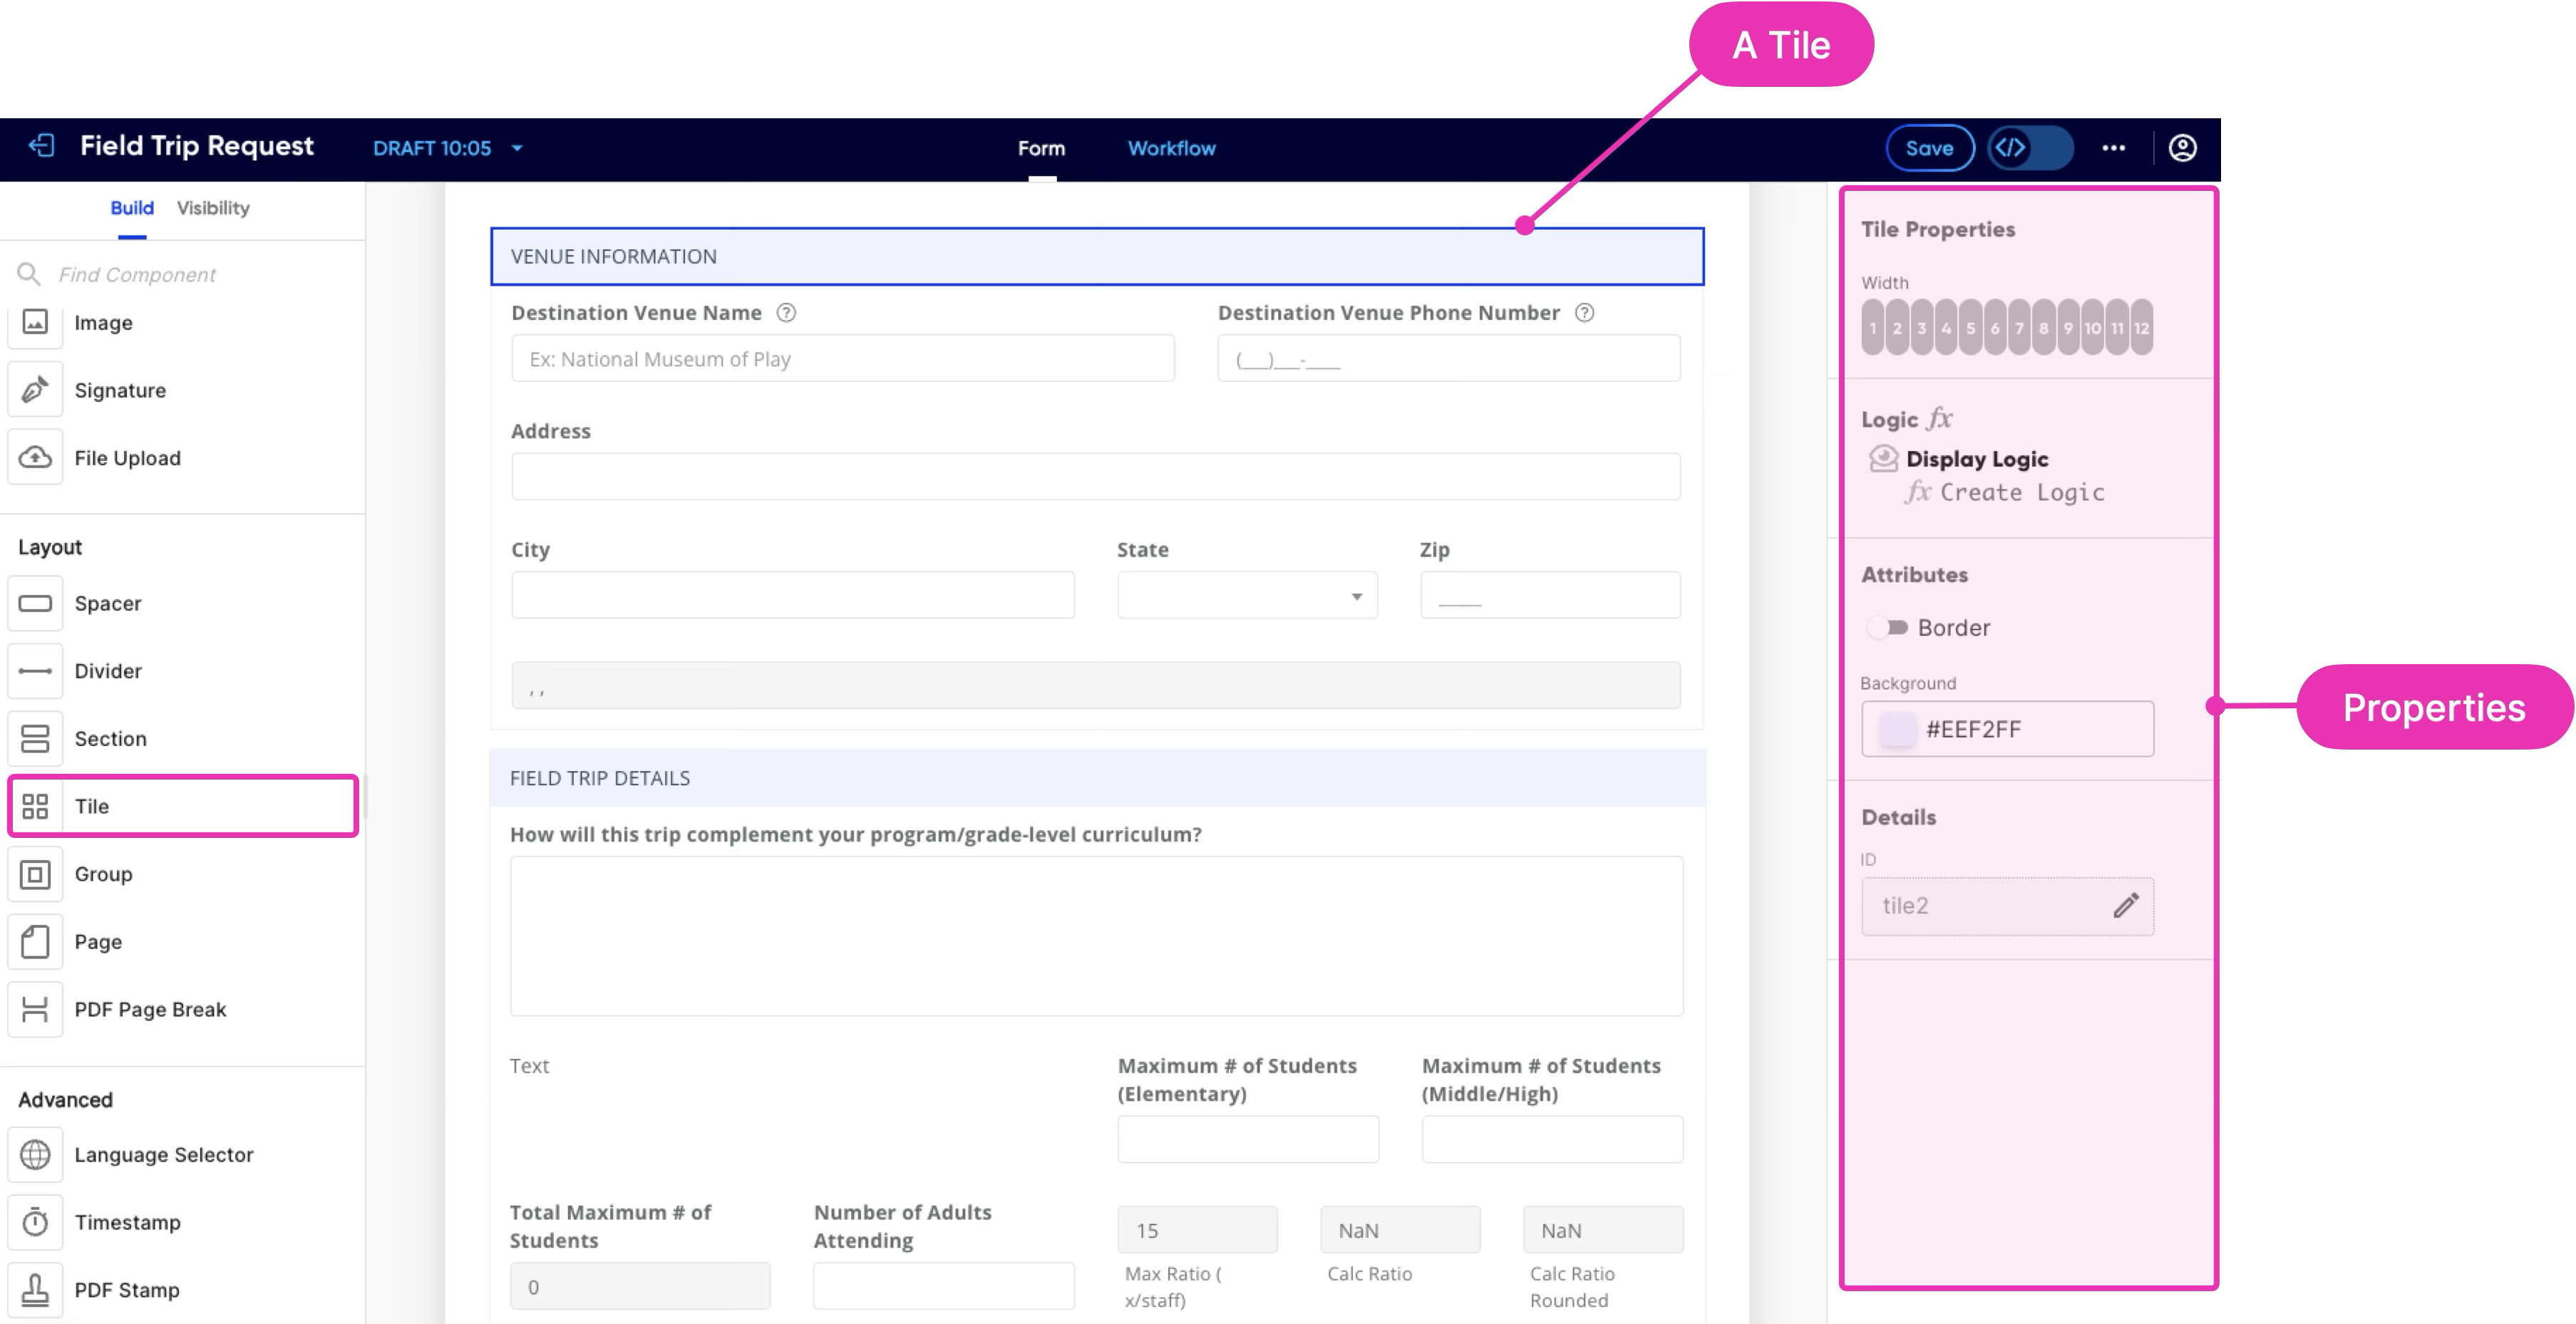2576x1324 pixels.
Task: Select the Signature component icon
Action: coord(35,390)
